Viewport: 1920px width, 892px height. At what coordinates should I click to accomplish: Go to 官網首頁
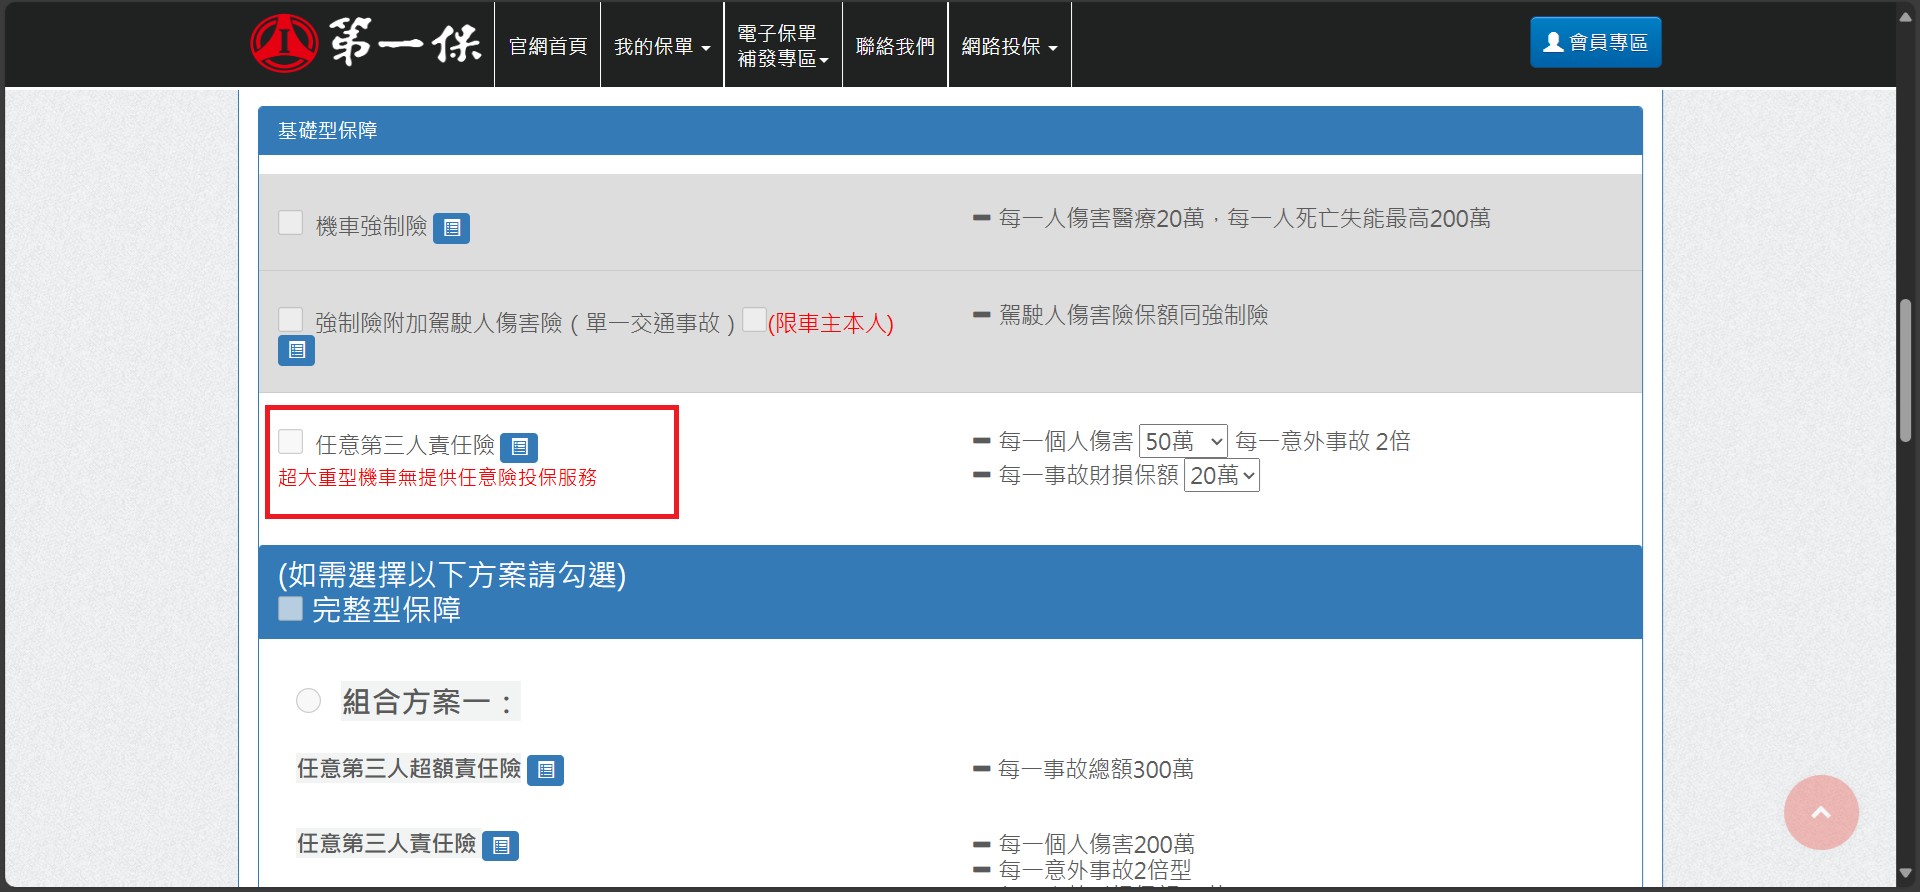[x=547, y=46]
